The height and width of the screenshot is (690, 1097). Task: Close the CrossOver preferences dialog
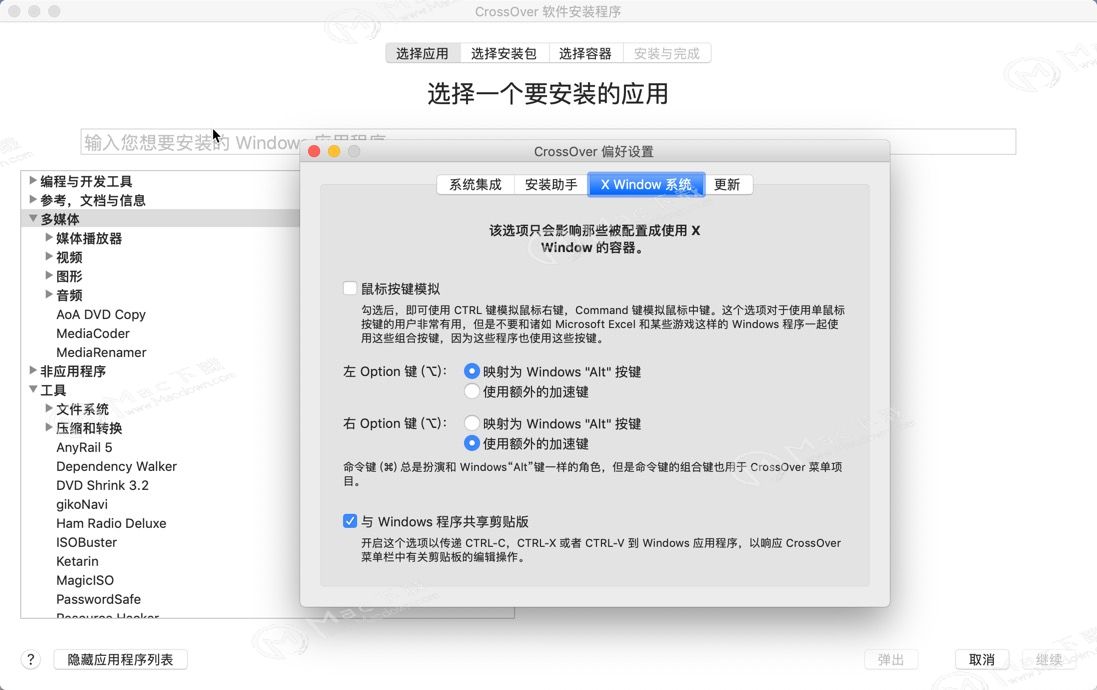click(314, 151)
